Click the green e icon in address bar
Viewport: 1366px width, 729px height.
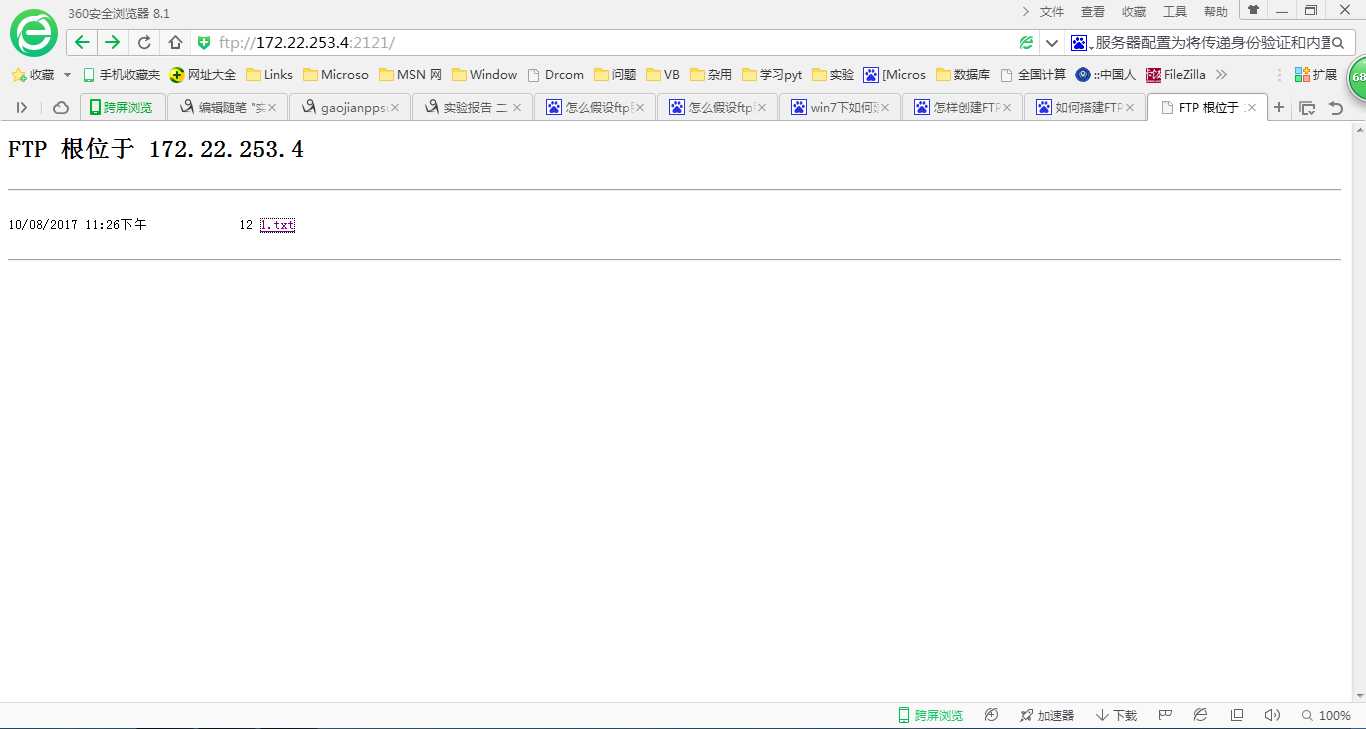(1026, 42)
